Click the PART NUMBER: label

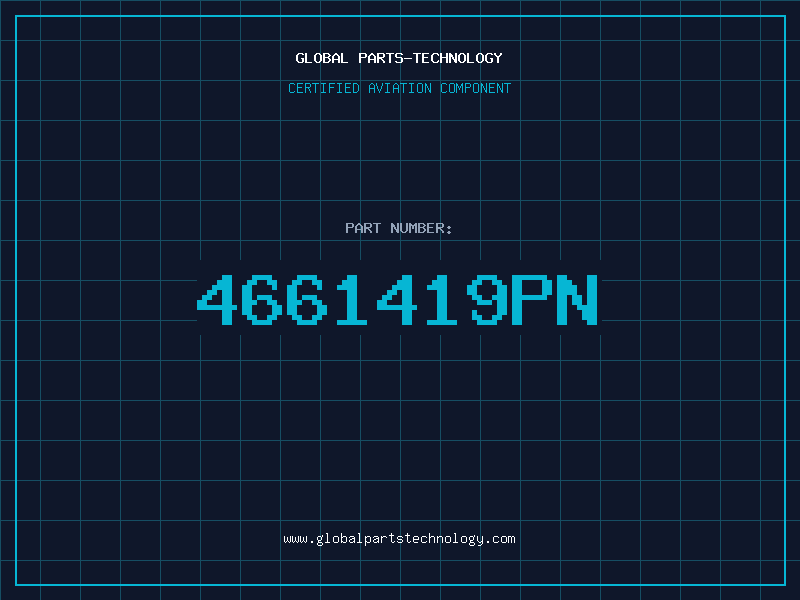click(399, 228)
